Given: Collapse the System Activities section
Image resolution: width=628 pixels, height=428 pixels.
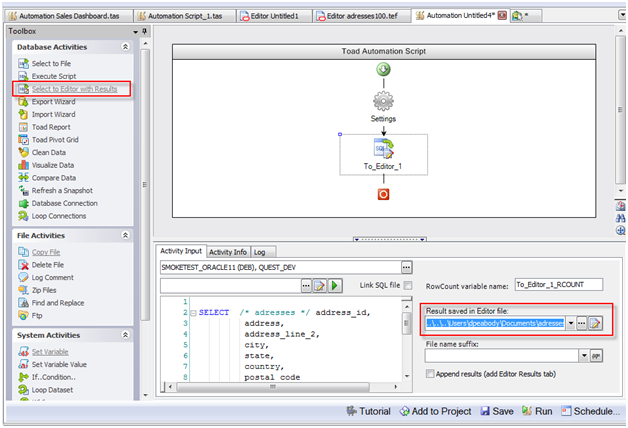Looking at the screenshot, I should coord(125,335).
